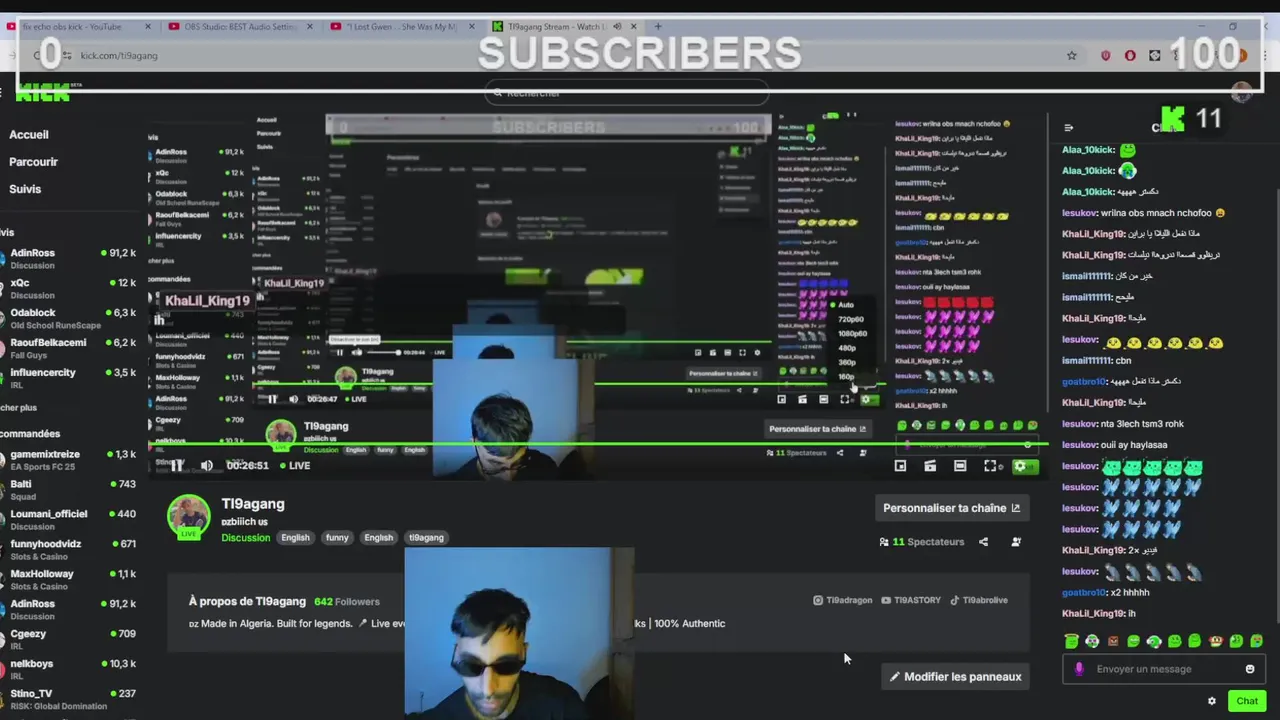Open Parcourir in the sidebar

point(34,162)
